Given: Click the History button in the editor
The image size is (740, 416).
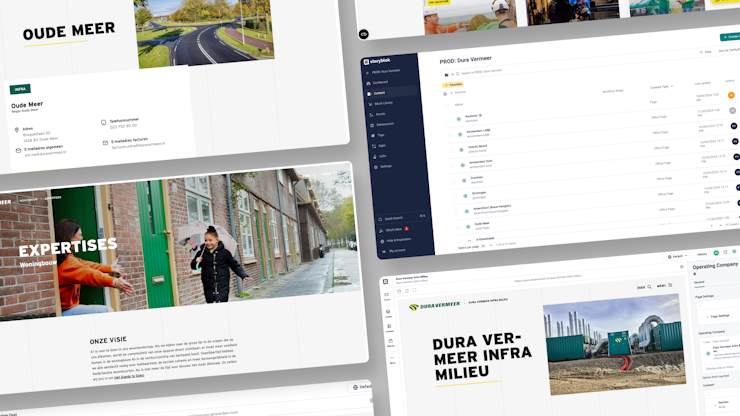Looking at the screenshot, I should [x=702, y=255].
